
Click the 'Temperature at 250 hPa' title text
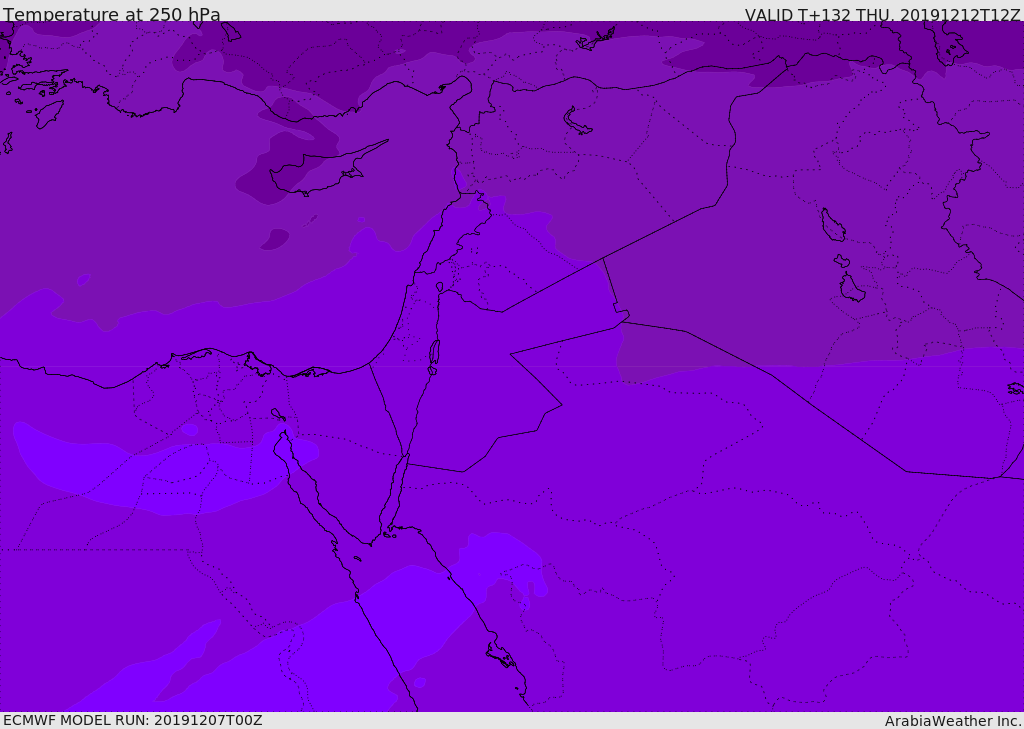pyautogui.click(x=112, y=14)
